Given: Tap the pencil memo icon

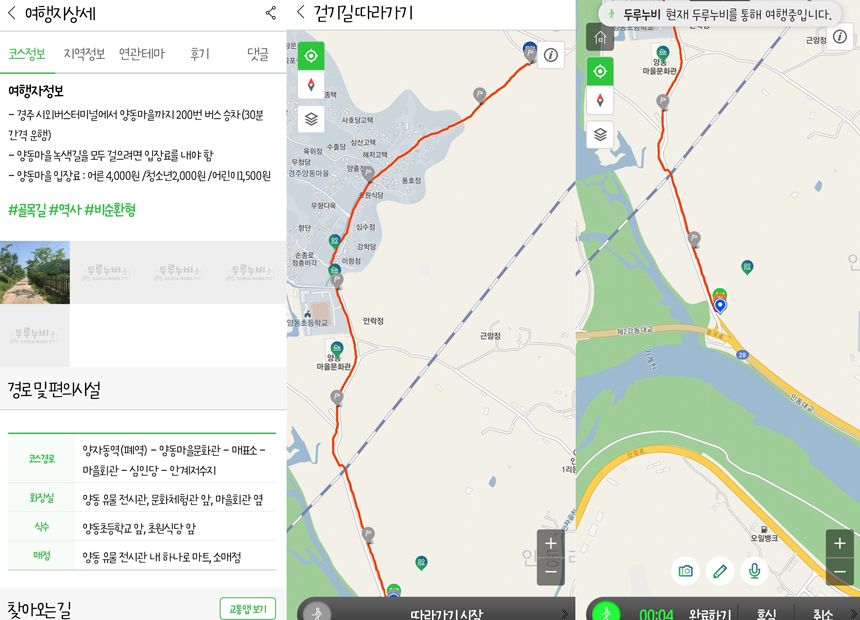Looking at the screenshot, I should 720,571.
